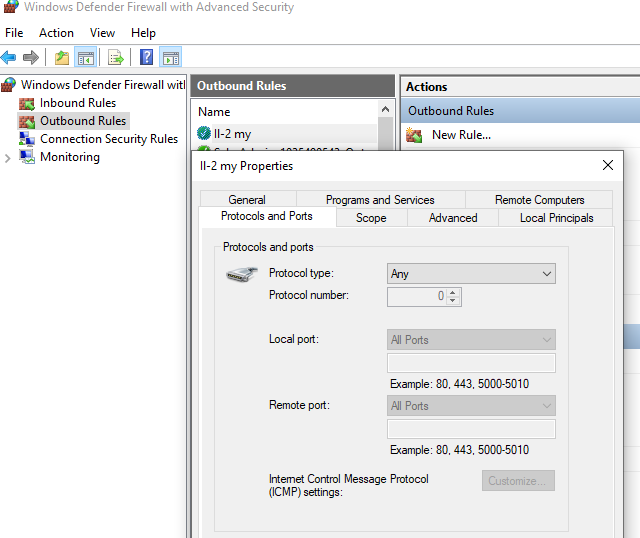Open the Remote port All Ports dropdown

[471, 406]
